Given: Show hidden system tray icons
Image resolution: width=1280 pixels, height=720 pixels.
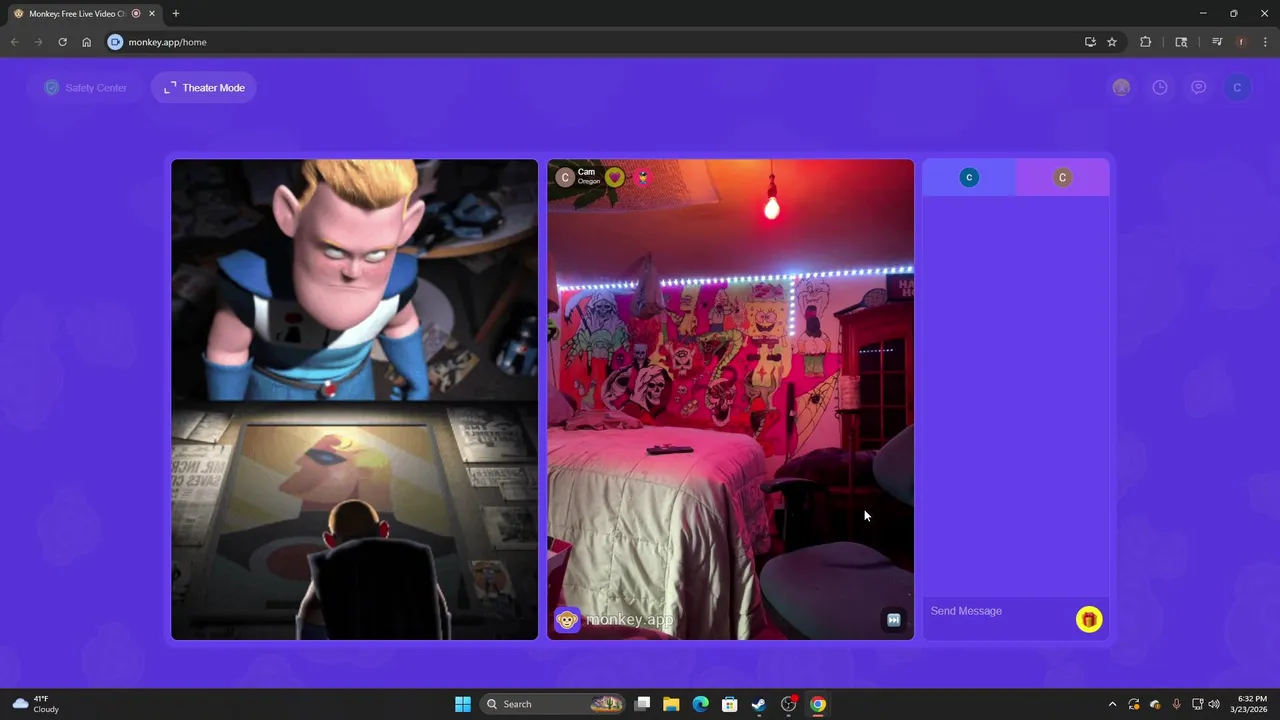Looking at the screenshot, I should click(x=1112, y=704).
